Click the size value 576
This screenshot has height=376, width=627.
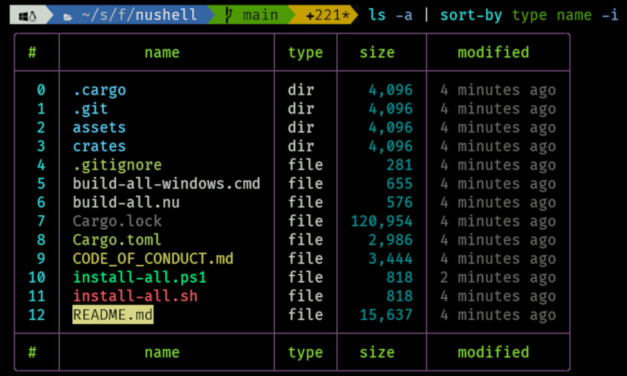coord(399,202)
